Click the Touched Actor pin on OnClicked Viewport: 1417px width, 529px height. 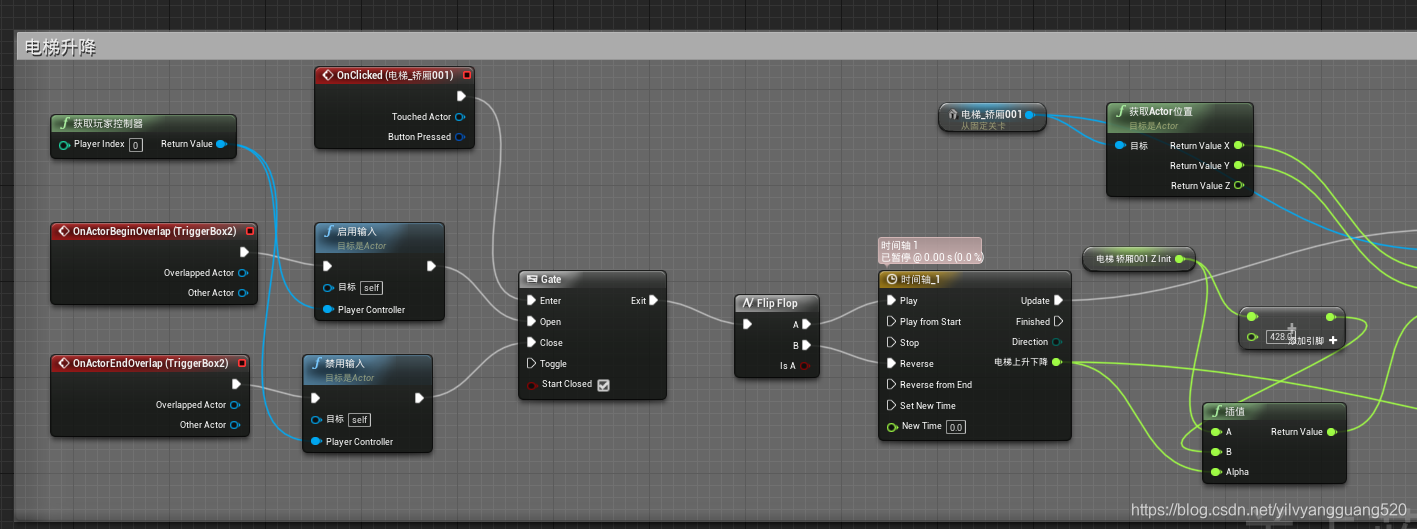460,117
